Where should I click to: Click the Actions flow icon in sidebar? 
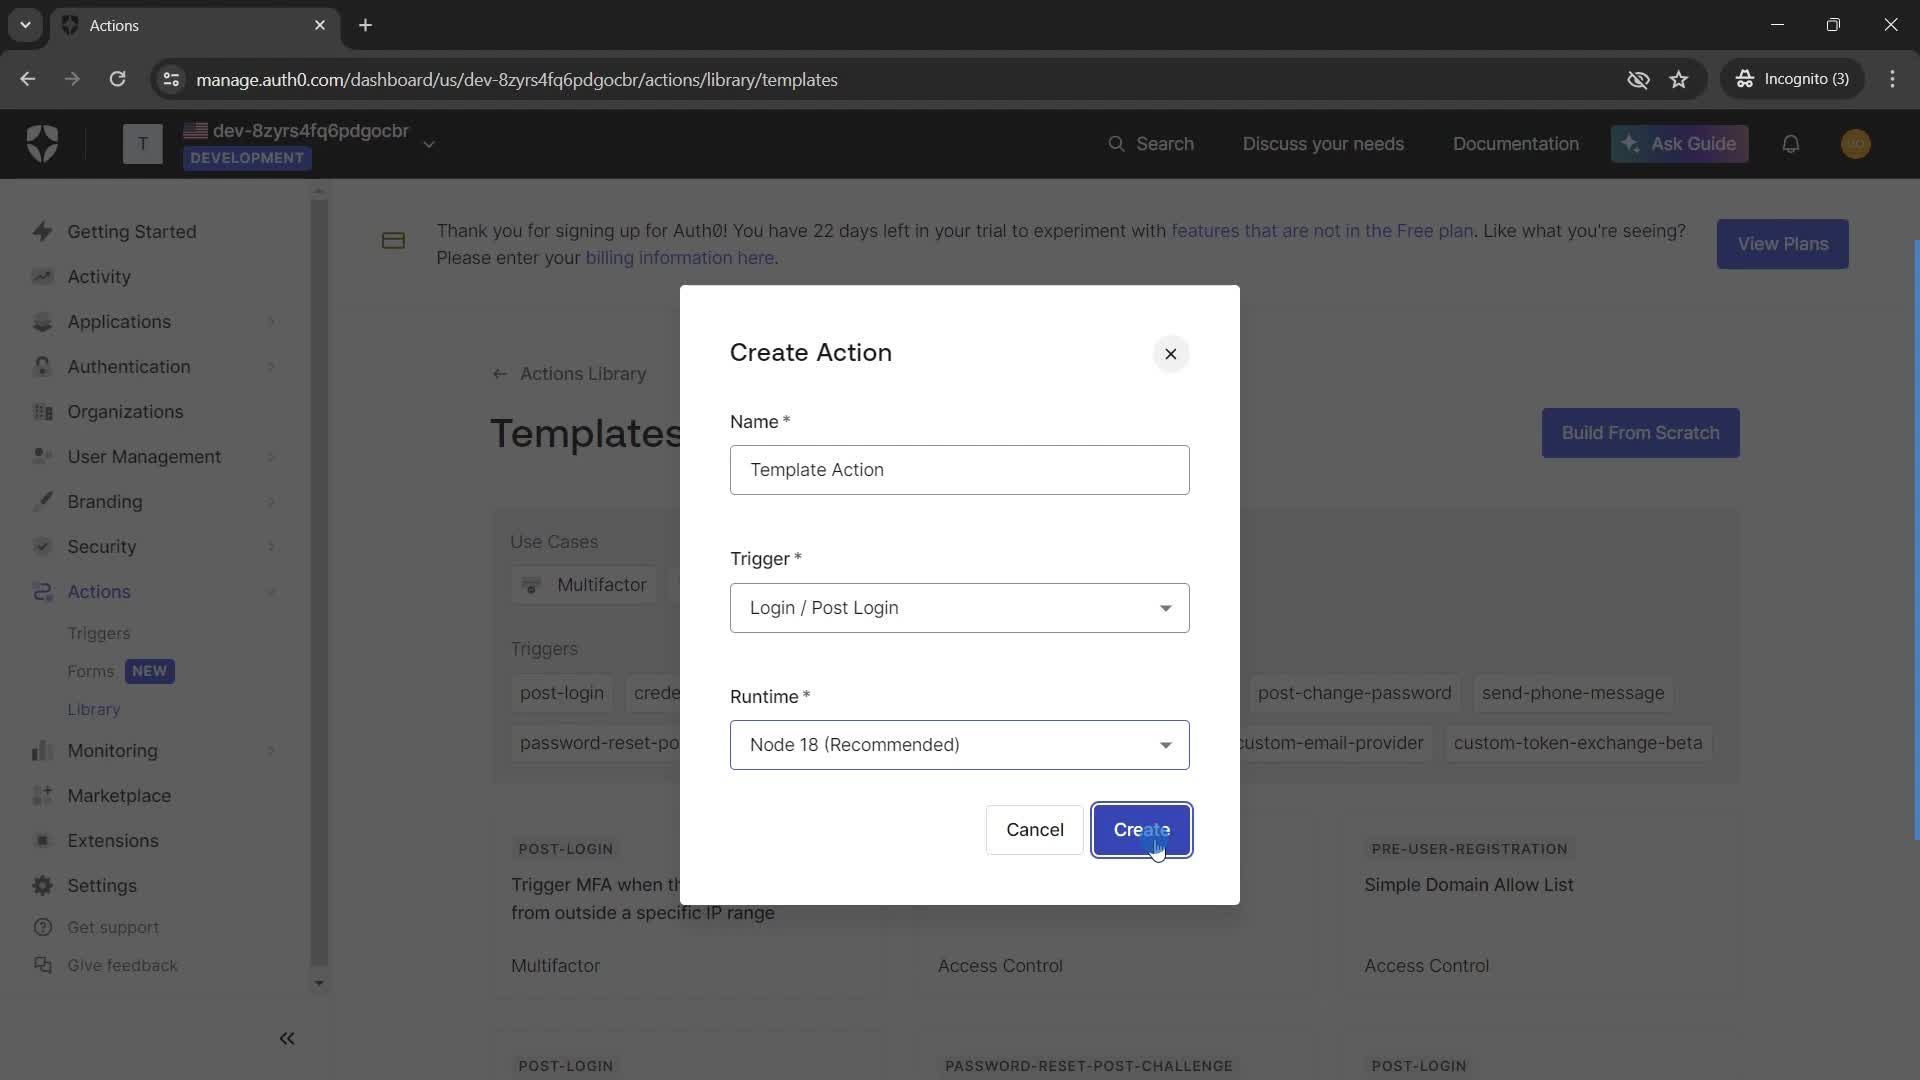(42, 592)
